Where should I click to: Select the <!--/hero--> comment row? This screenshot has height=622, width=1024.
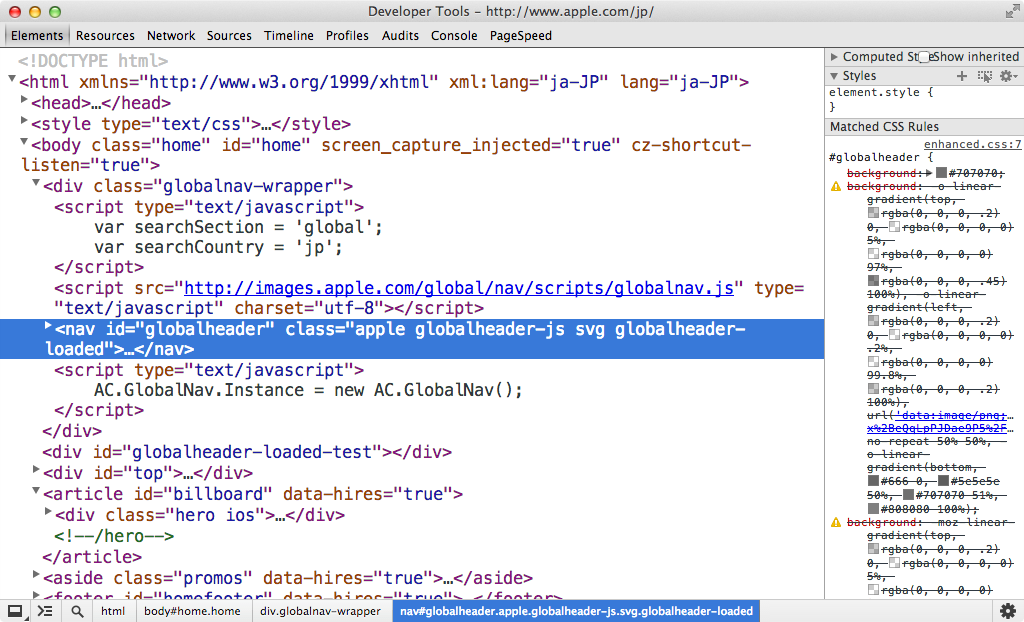click(x=114, y=536)
